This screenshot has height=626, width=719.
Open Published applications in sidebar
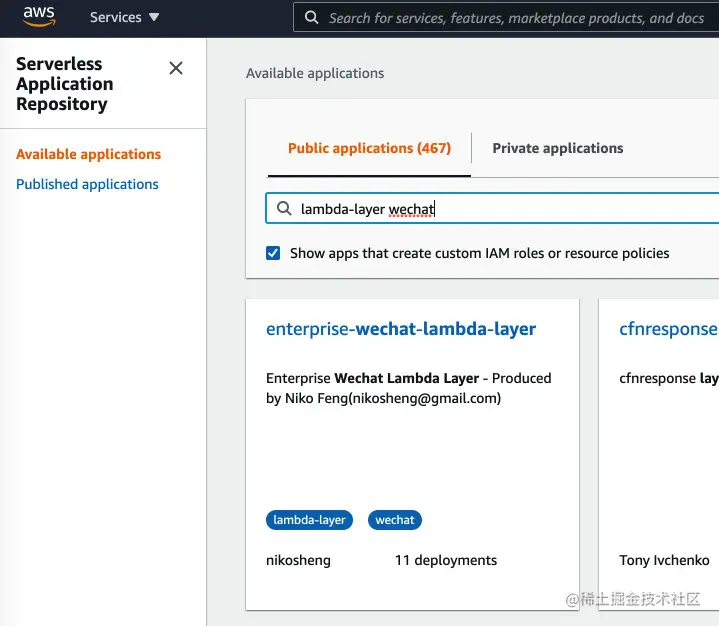point(87,184)
